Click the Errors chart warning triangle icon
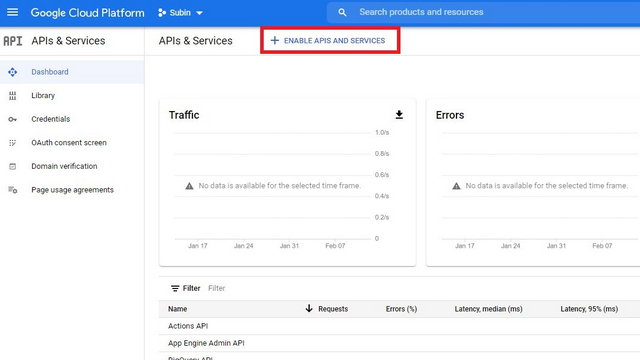Viewport: 640px width, 360px height. (x=456, y=186)
